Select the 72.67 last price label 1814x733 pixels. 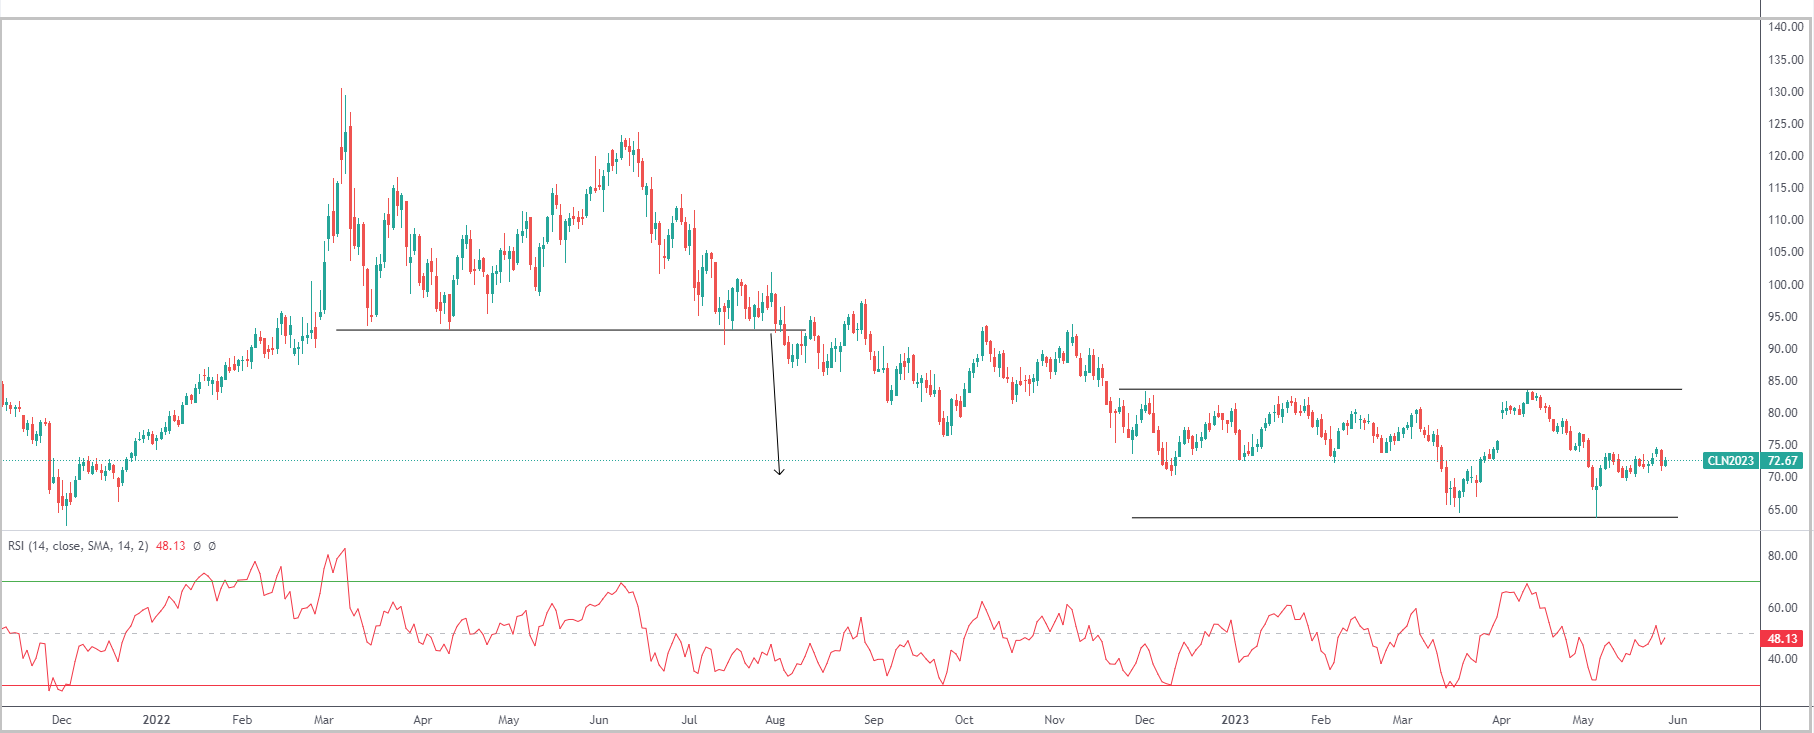(x=1783, y=461)
